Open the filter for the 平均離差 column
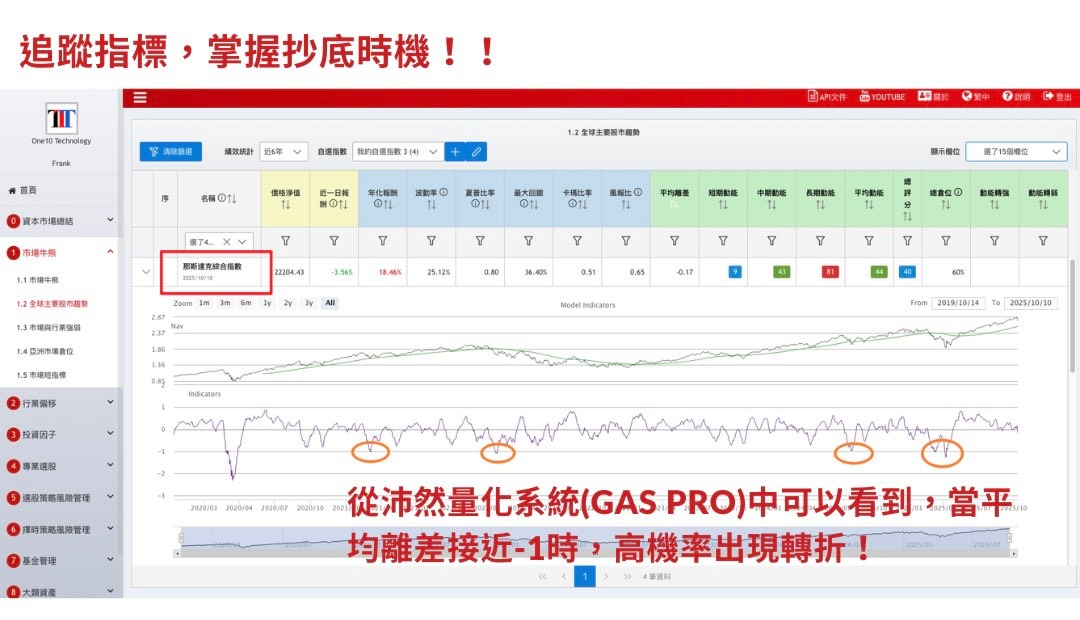The image size is (1080, 620). point(674,241)
